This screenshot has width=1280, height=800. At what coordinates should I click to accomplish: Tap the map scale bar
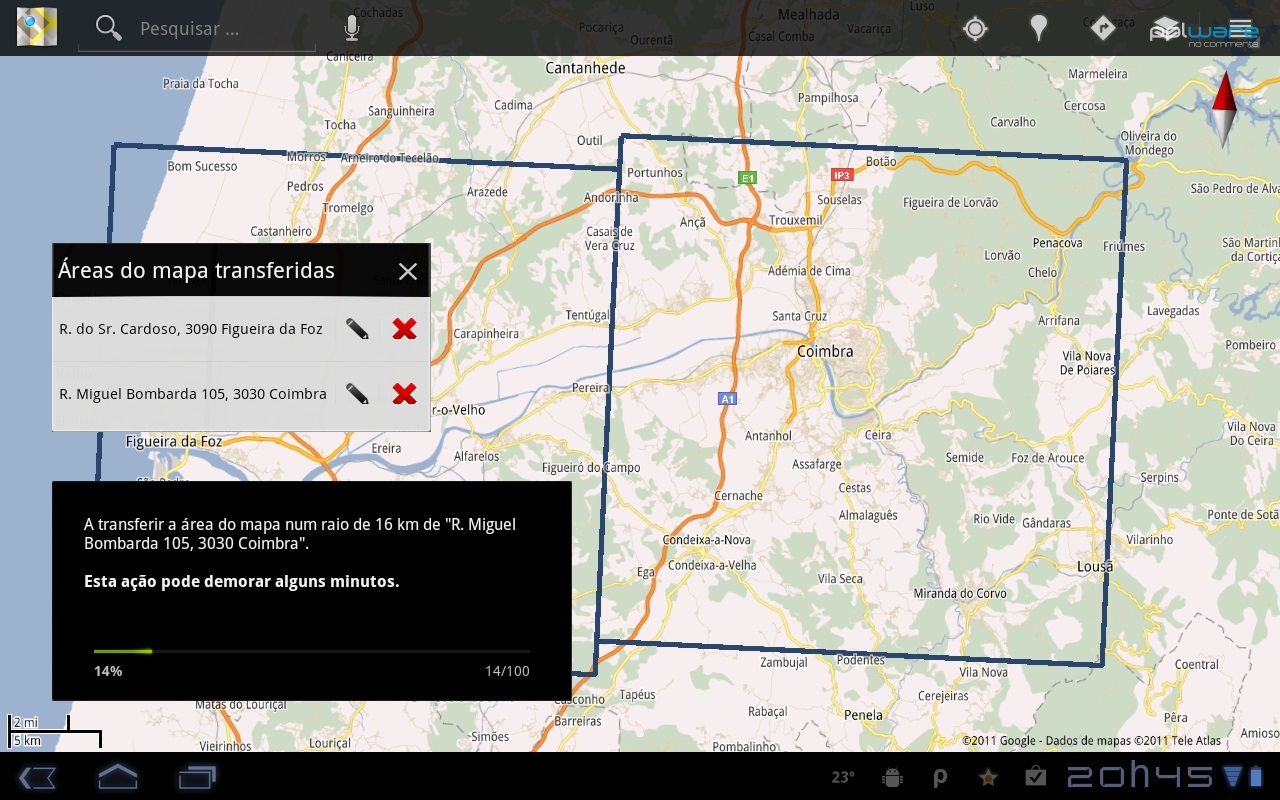tap(54, 731)
